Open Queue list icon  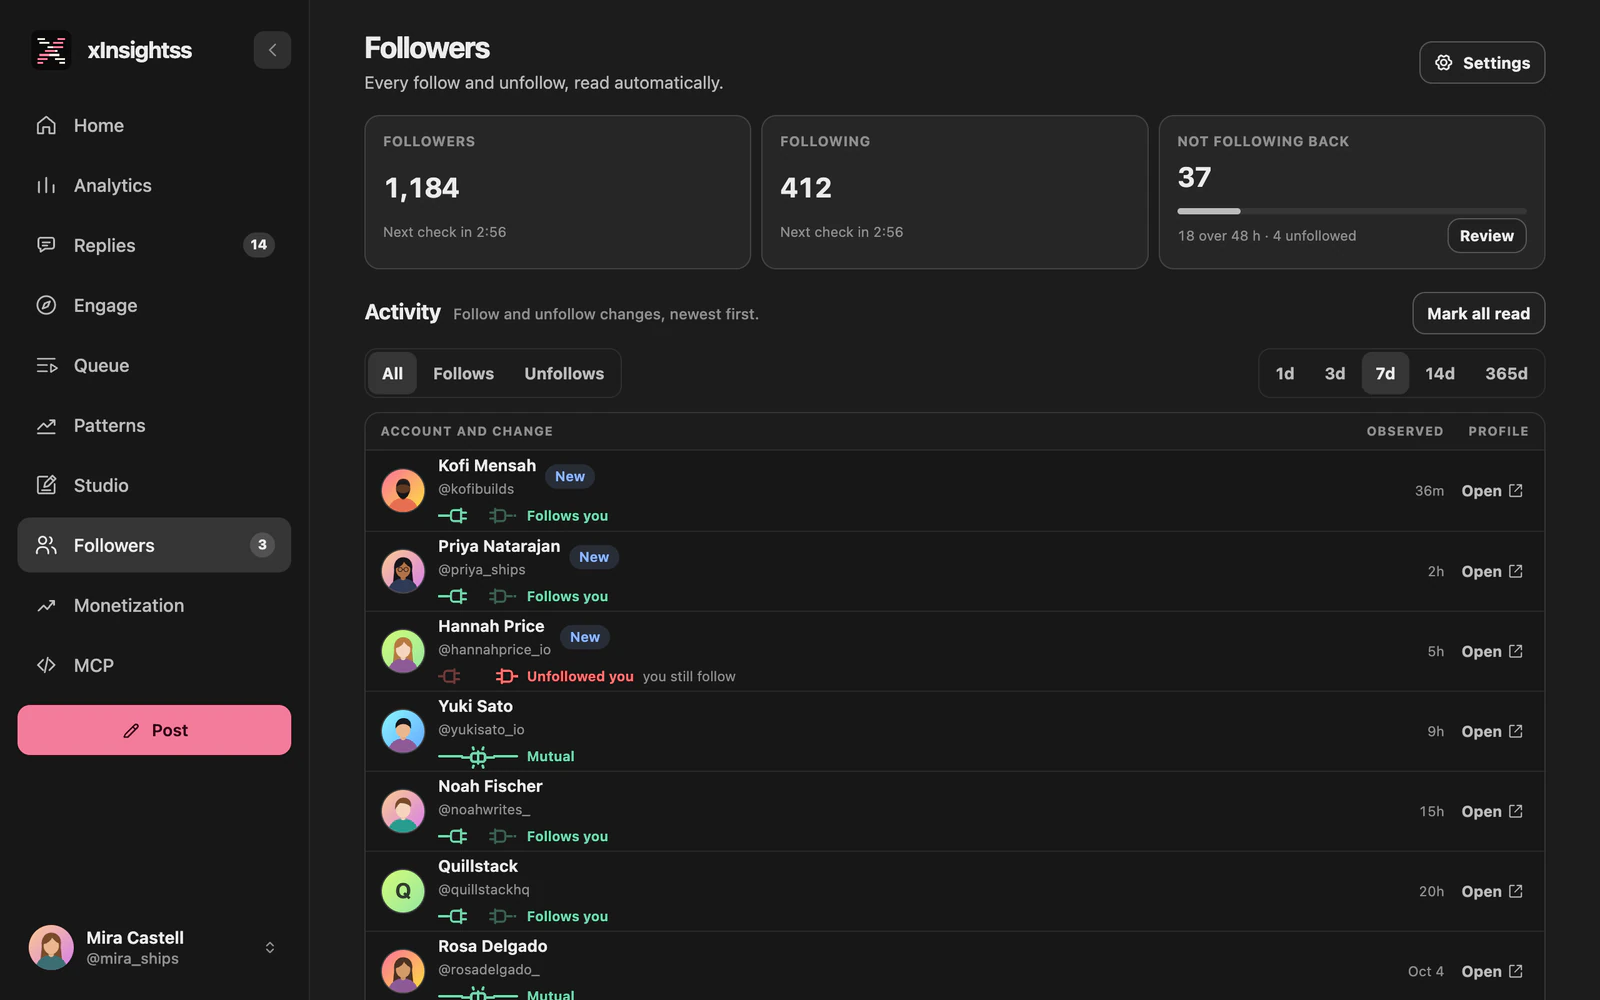pos(46,365)
